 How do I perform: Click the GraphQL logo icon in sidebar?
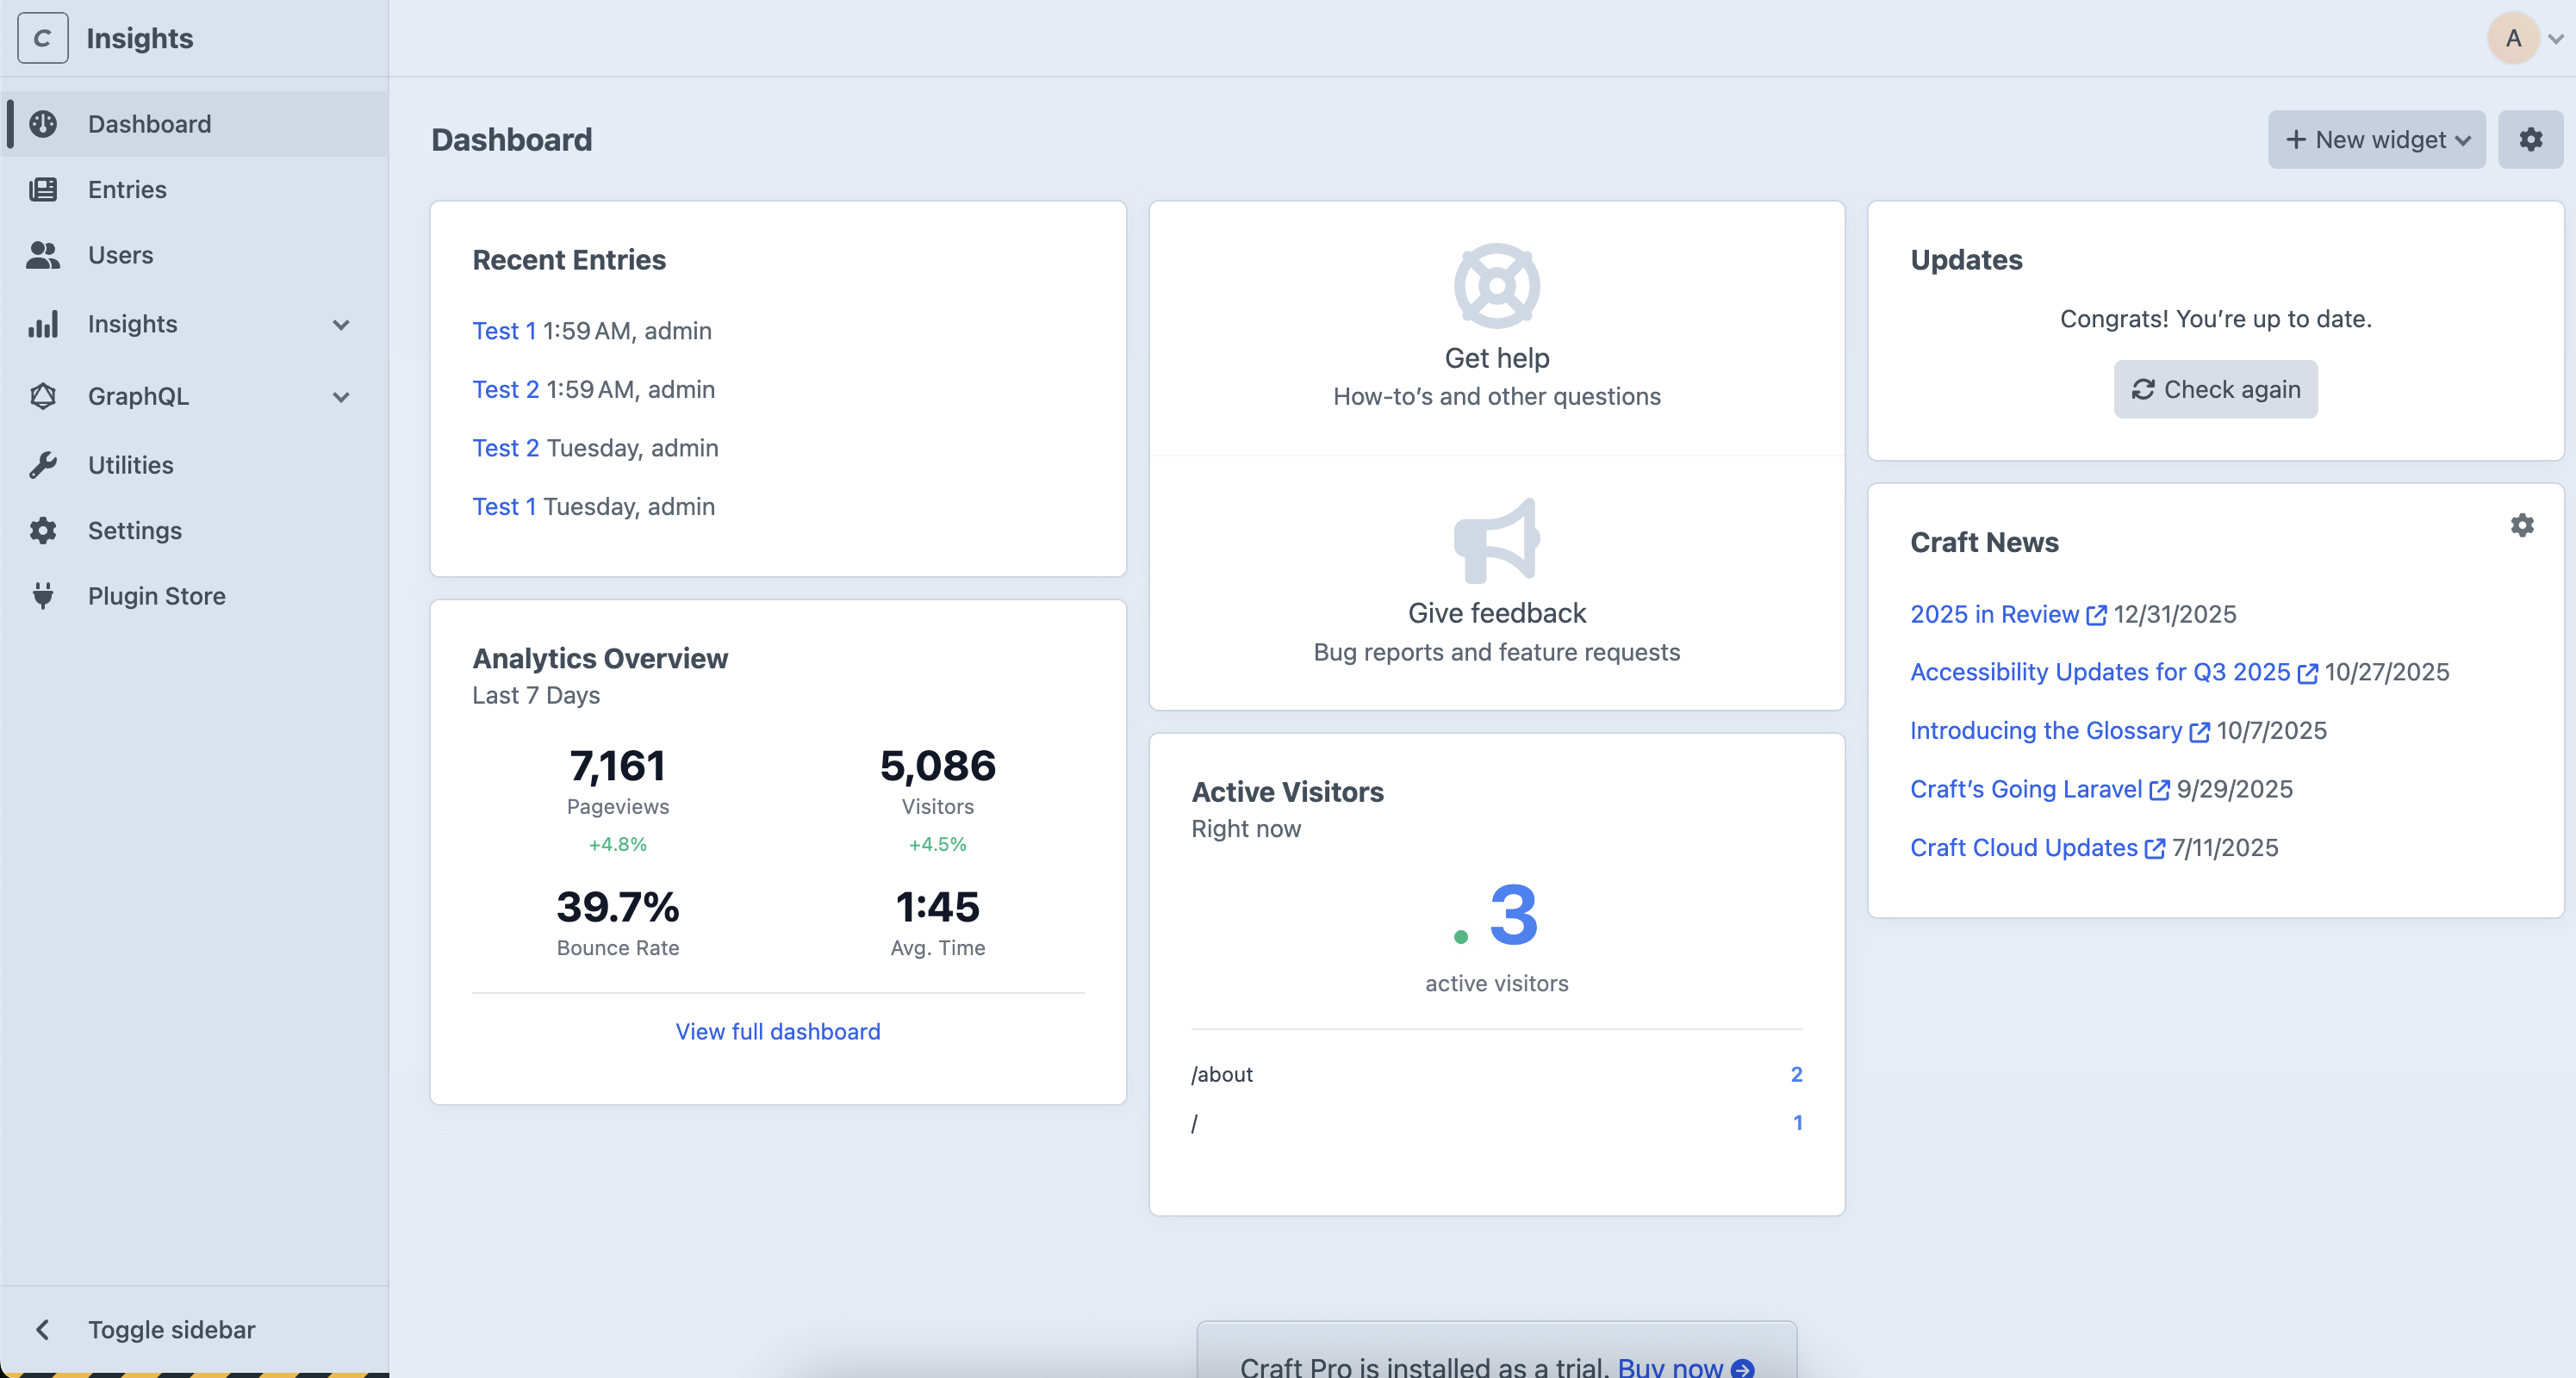click(x=44, y=396)
